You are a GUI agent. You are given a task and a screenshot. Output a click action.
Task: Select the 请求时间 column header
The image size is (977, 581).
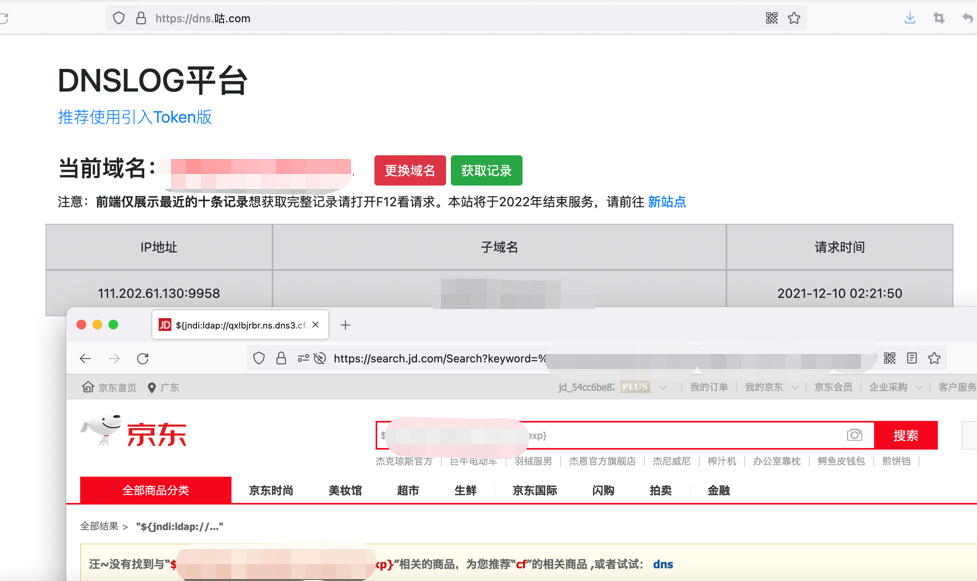[x=839, y=247]
